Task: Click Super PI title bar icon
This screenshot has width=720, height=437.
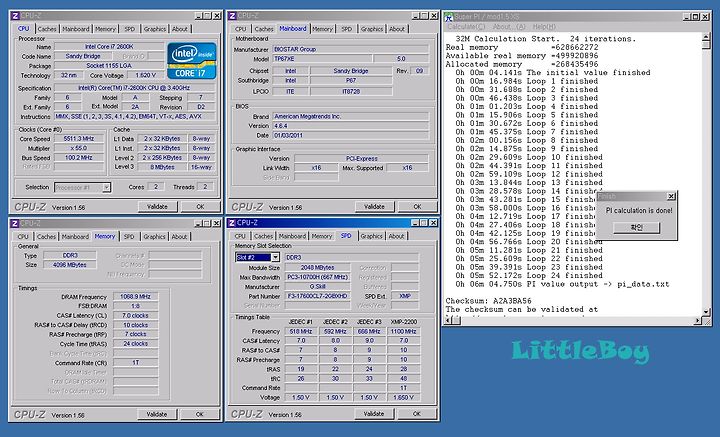Action: click(x=449, y=17)
